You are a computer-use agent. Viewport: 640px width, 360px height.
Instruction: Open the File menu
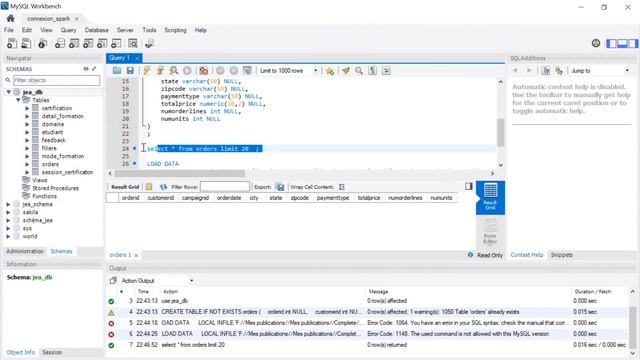[9, 30]
